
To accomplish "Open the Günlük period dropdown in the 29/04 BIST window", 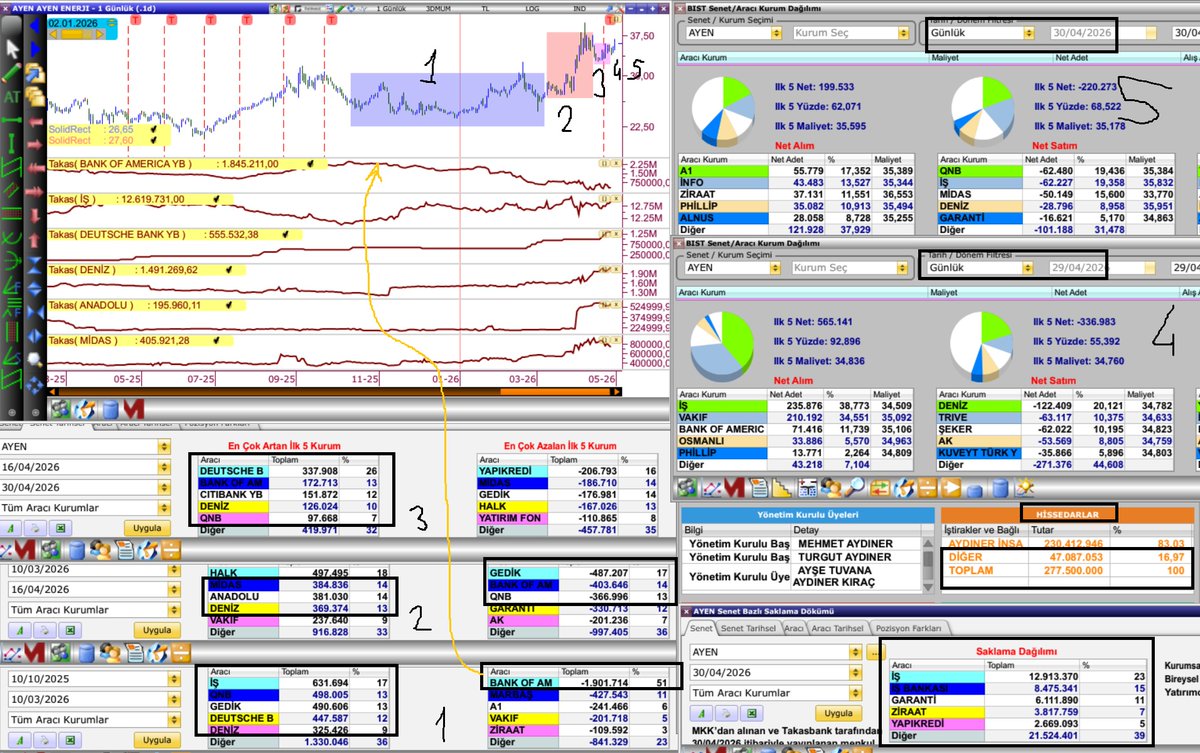I will tap(1028, 267).
